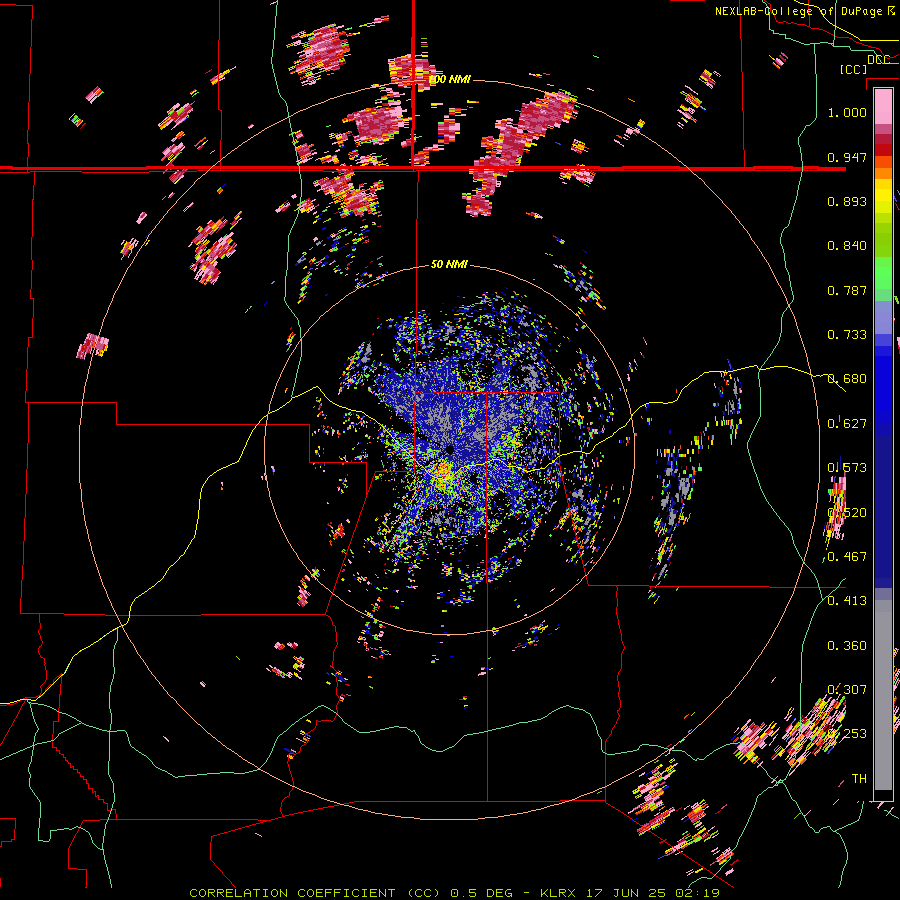Click the 50 NMI range ring label
This screenshot has height=900, width=900.
click(449, 265)
